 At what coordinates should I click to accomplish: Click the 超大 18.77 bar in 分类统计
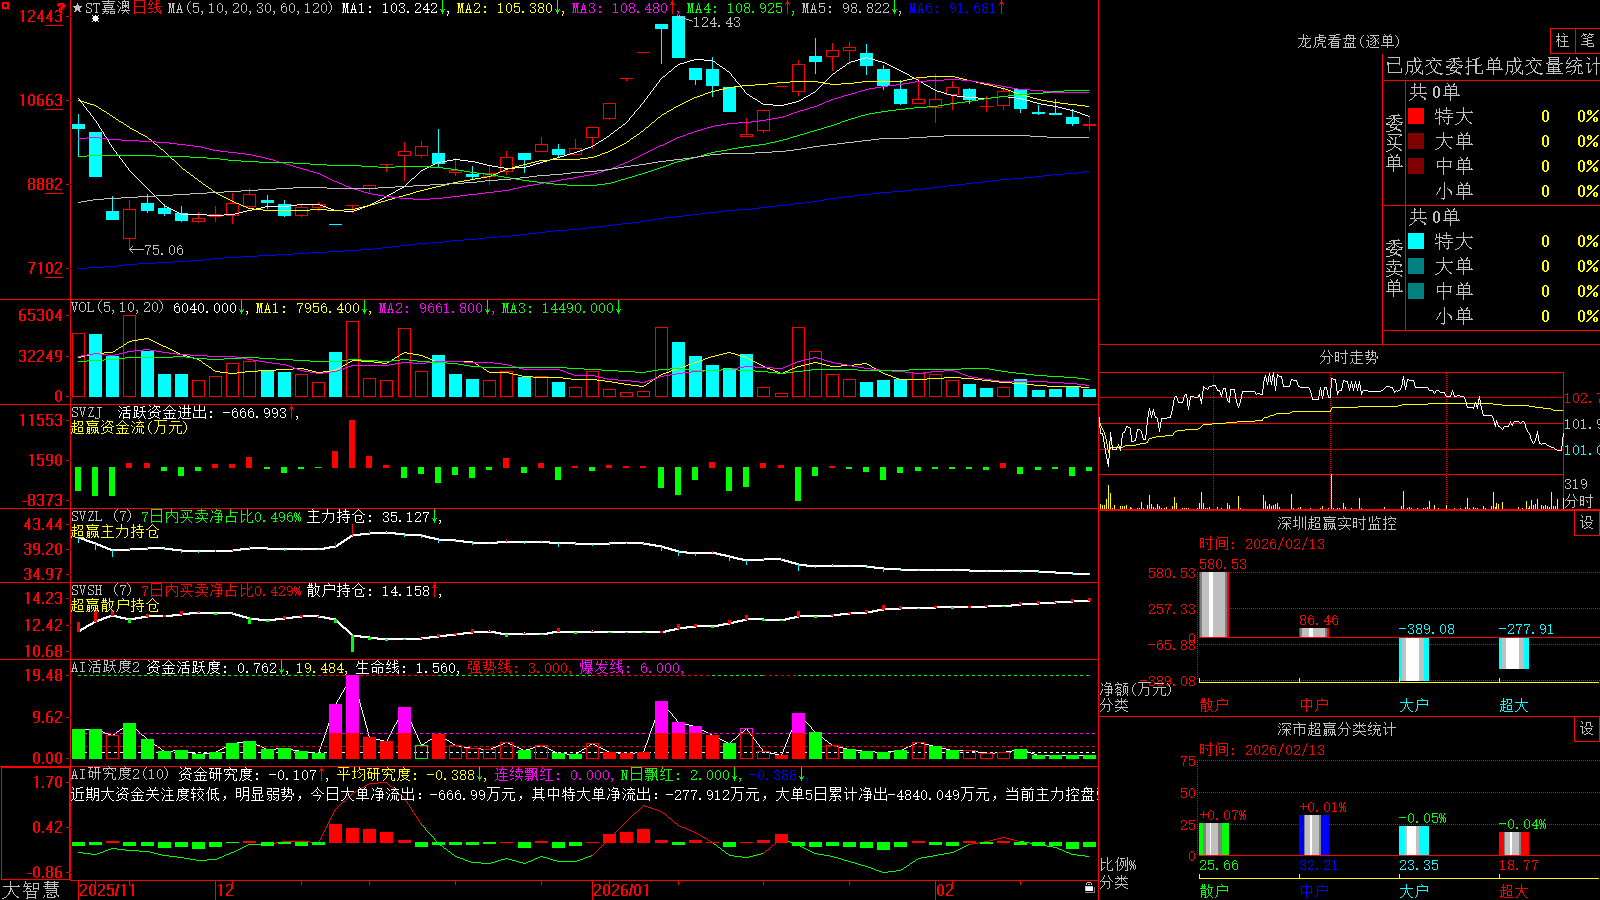1514,843
